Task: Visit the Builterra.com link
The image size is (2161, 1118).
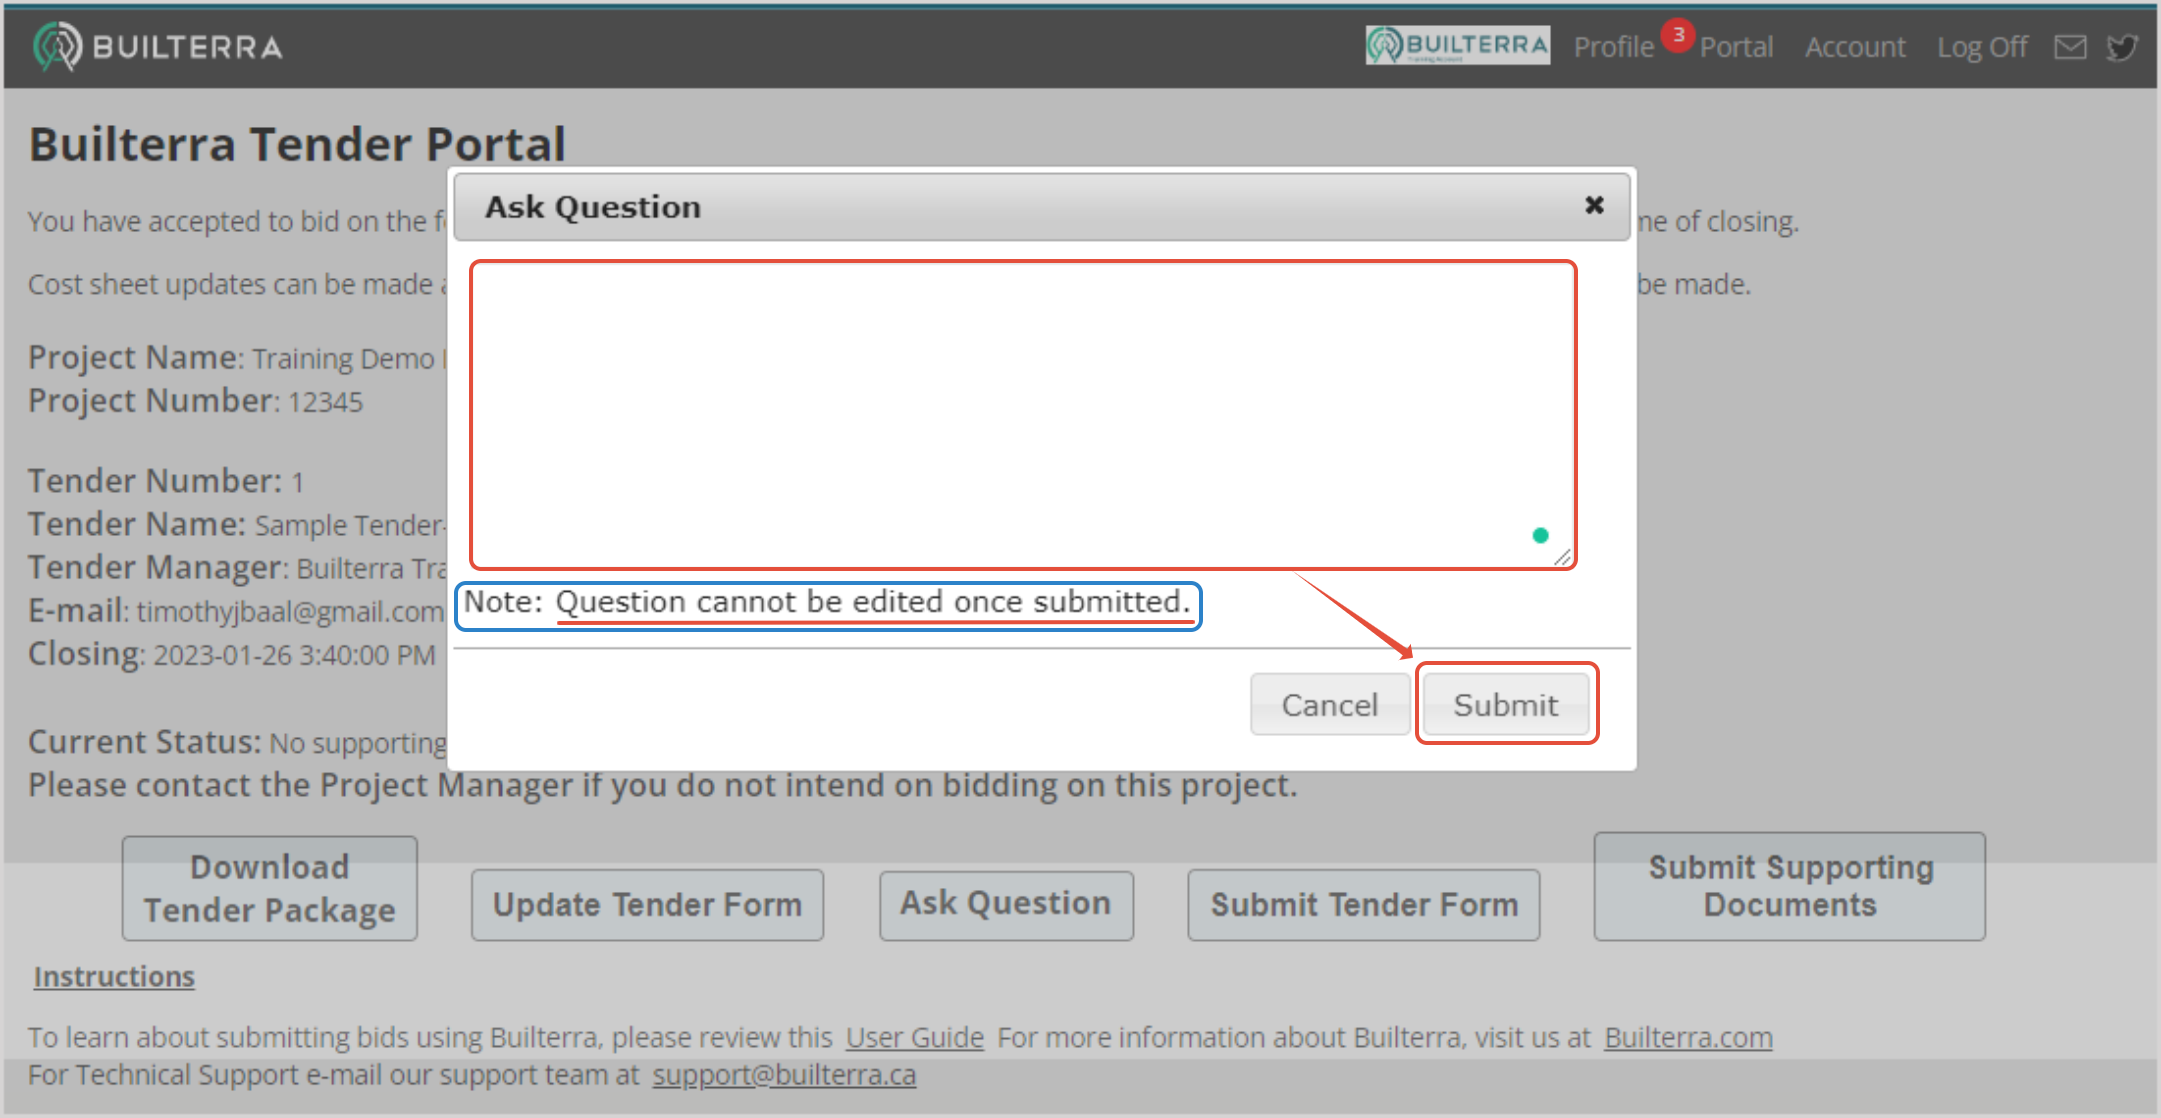Action: [x=1688, y=1038]
